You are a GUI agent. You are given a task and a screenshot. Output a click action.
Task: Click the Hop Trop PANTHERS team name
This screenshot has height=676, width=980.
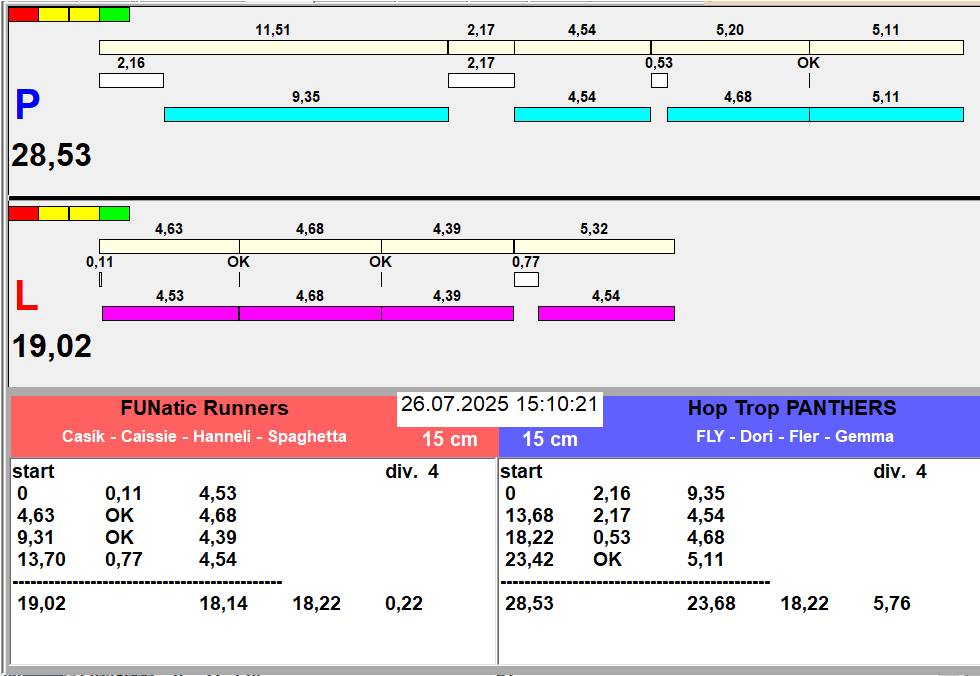point(792,409)
